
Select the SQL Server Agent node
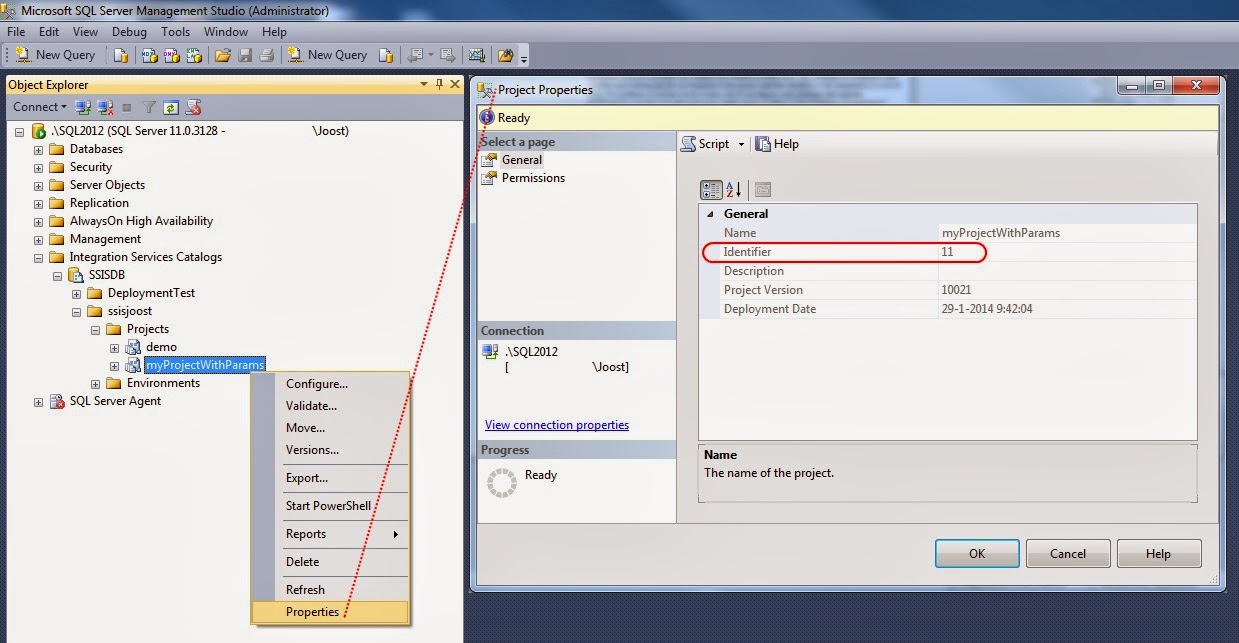(115, 401)
